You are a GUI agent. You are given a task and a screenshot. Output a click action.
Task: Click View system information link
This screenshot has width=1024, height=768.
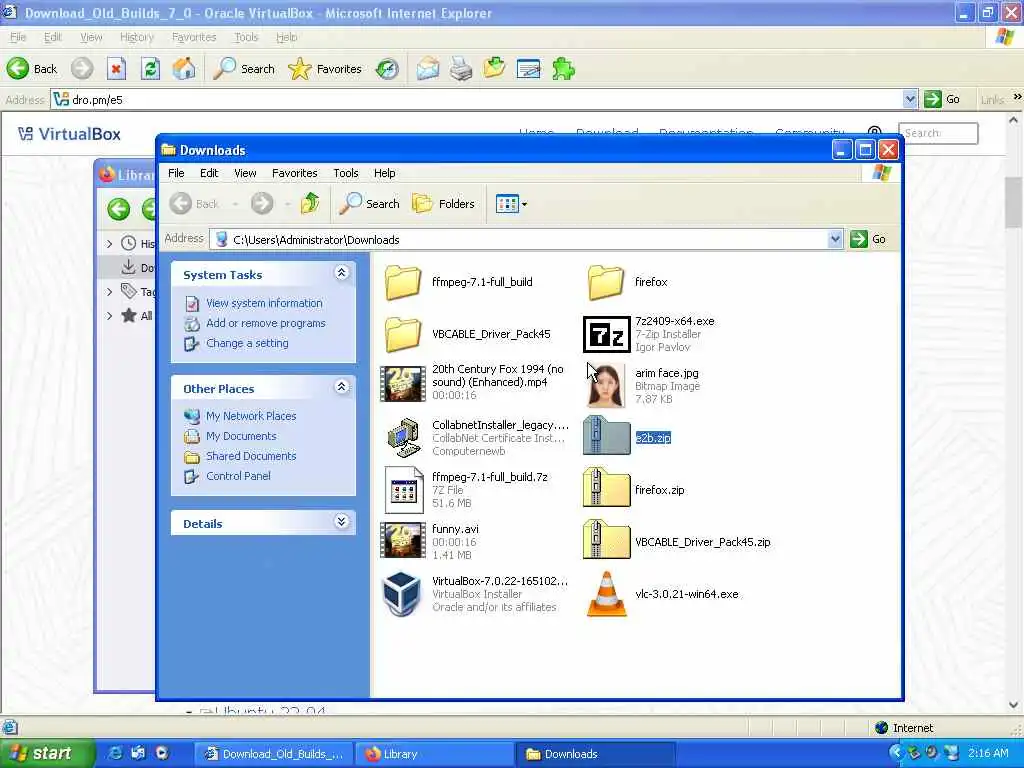264,303
